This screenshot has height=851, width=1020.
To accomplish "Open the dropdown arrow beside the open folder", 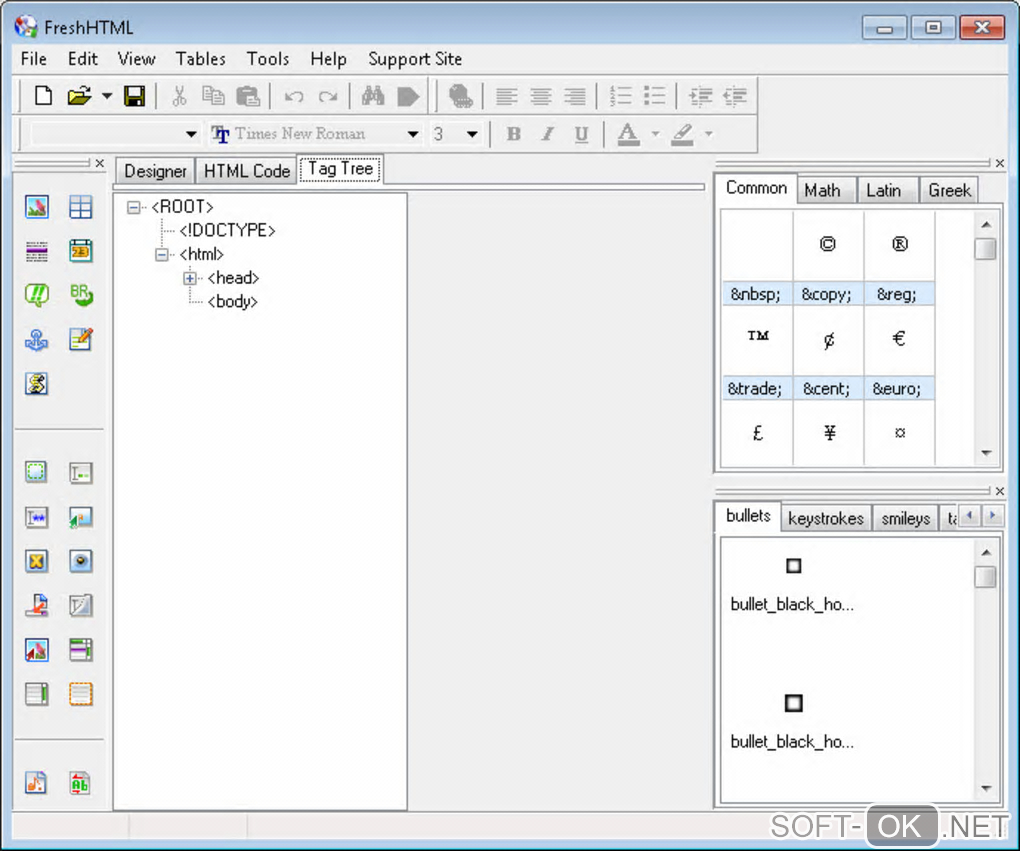I will point(107,96).
